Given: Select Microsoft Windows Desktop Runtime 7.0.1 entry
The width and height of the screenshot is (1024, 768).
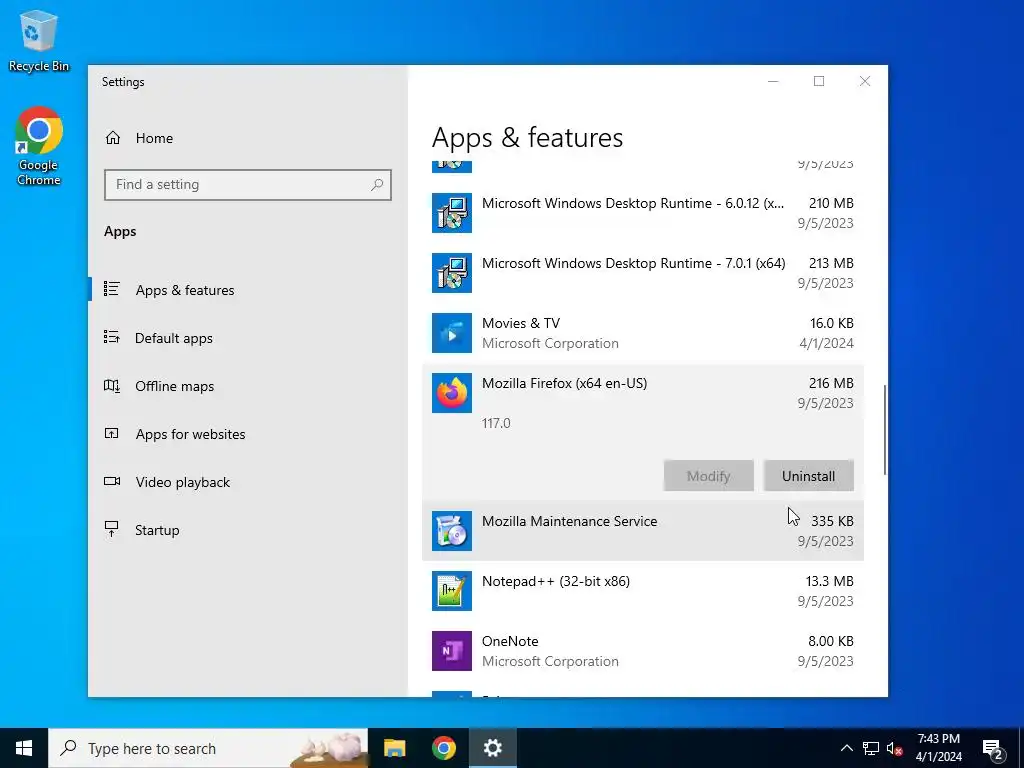Looking at the screenshot, I should point(643,273).
